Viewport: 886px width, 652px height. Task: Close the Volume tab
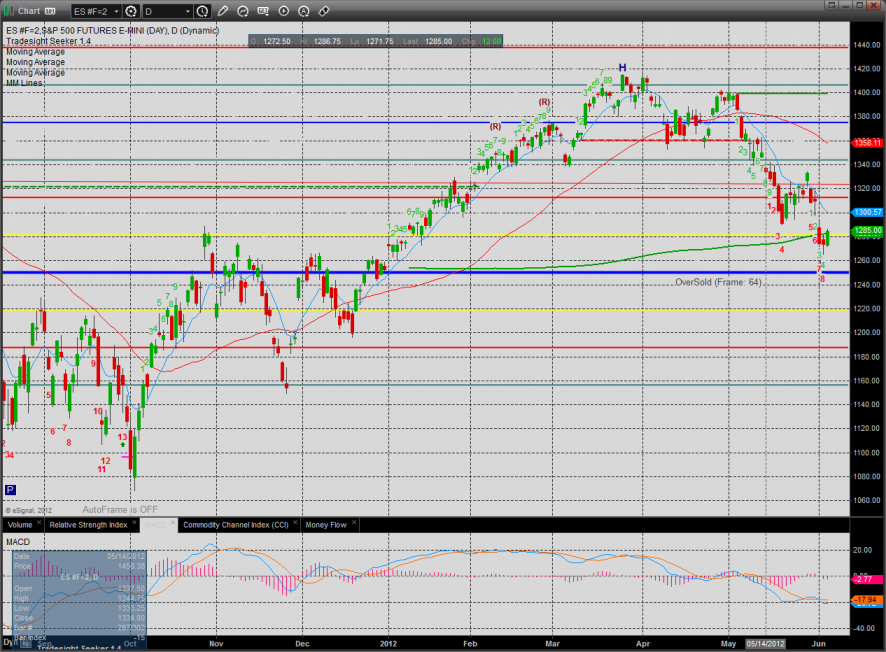(x=39, y=523)
